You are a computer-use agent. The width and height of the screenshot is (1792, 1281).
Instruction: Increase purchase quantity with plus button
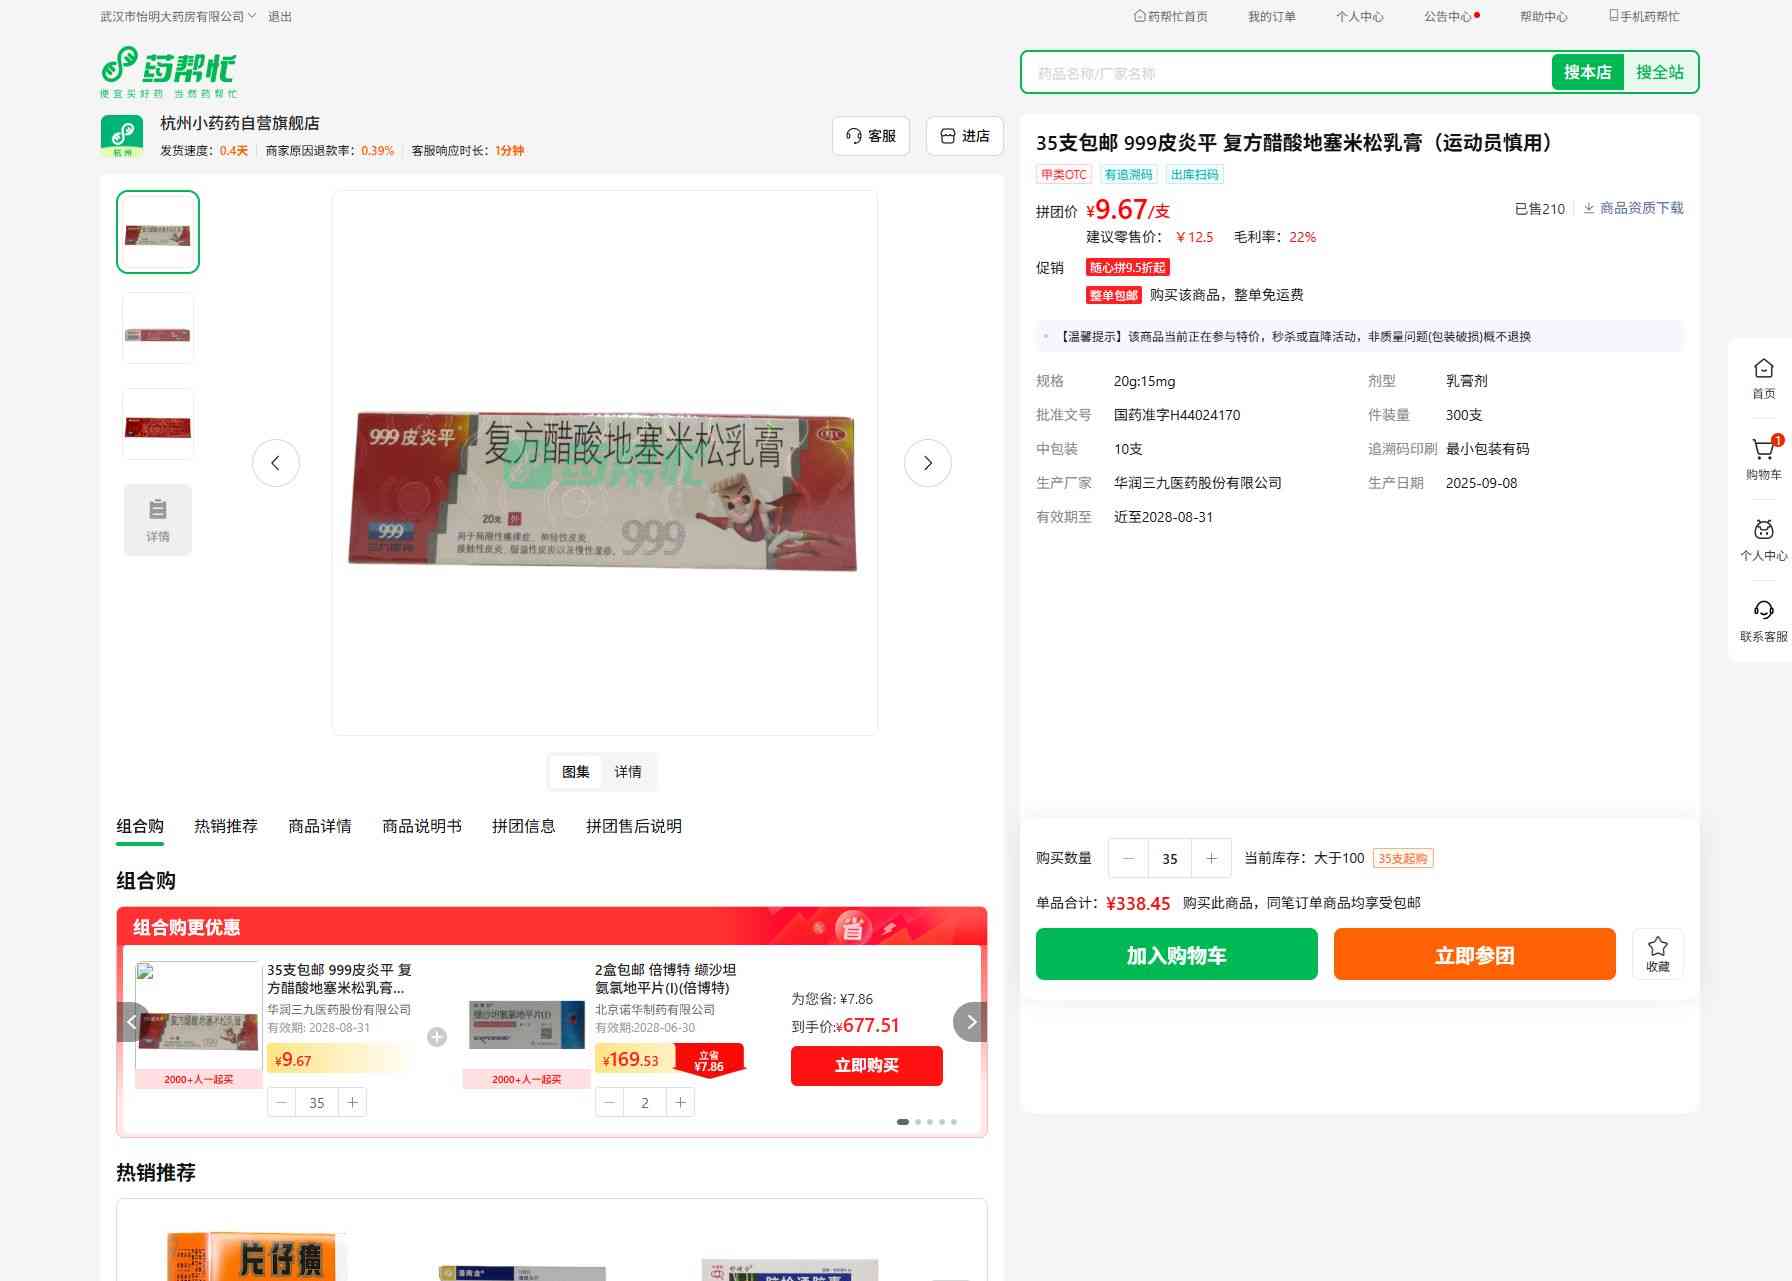coord(1211,858)
